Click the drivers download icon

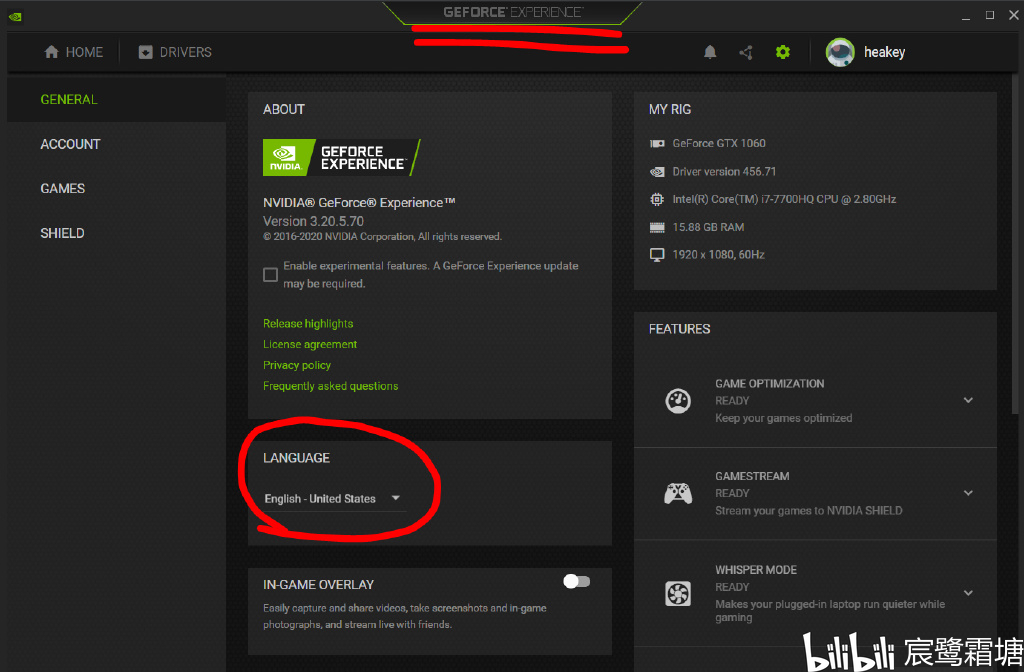(146, 52)
